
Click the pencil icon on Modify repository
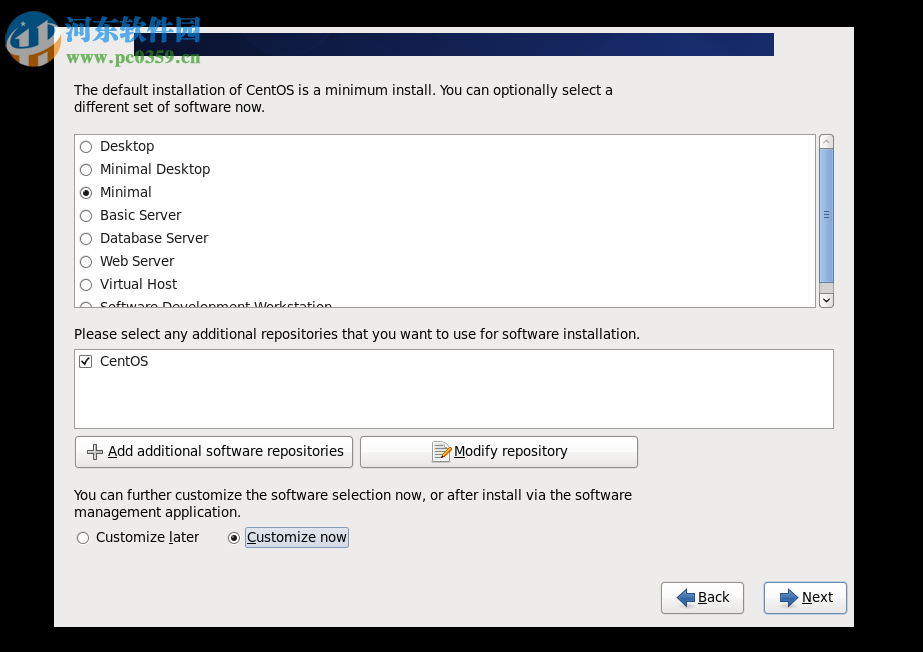440,451
